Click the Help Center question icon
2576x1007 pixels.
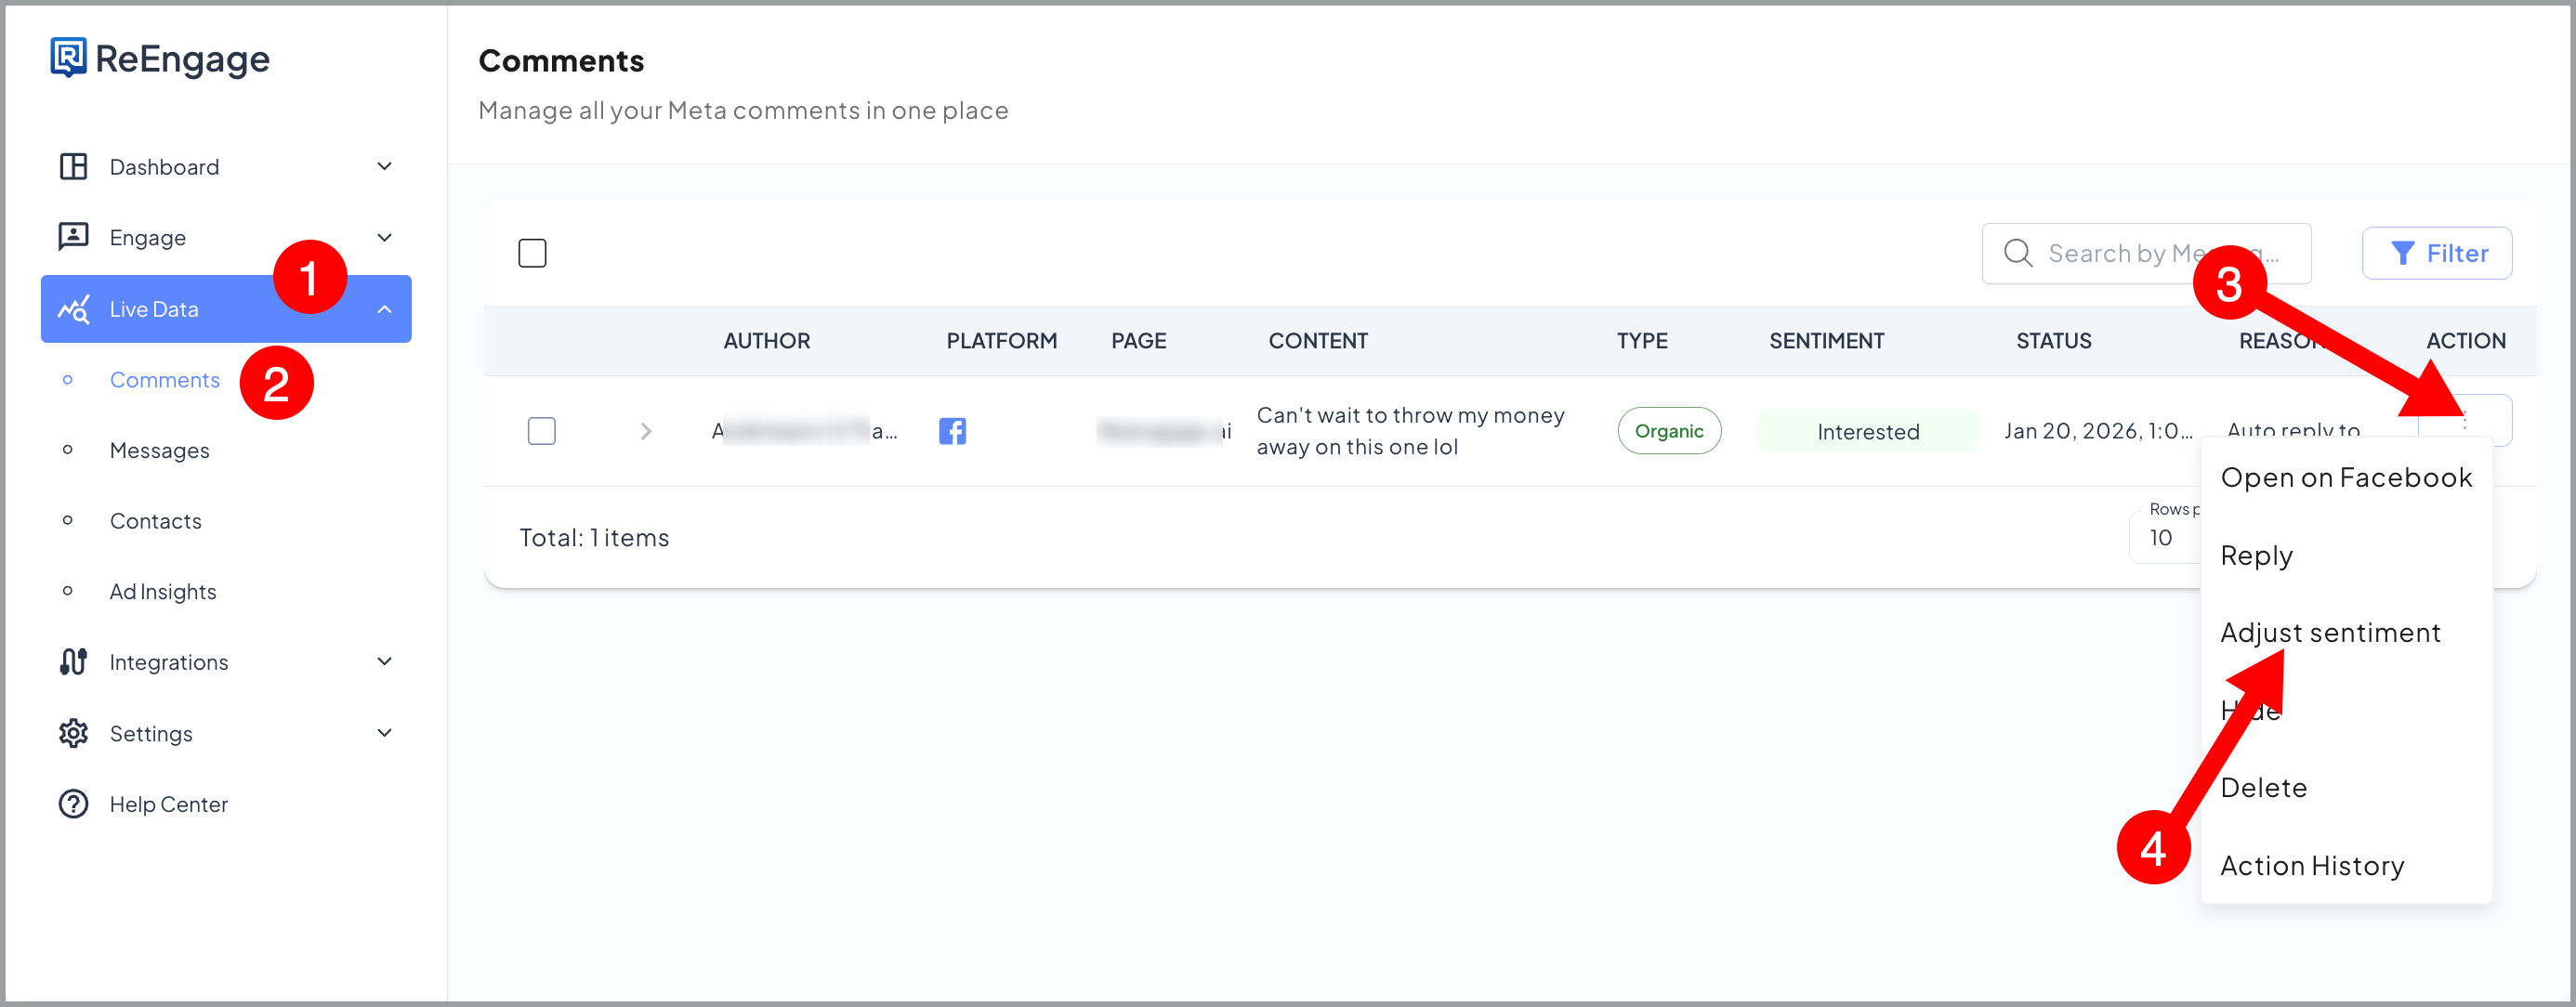pos(73,804)
